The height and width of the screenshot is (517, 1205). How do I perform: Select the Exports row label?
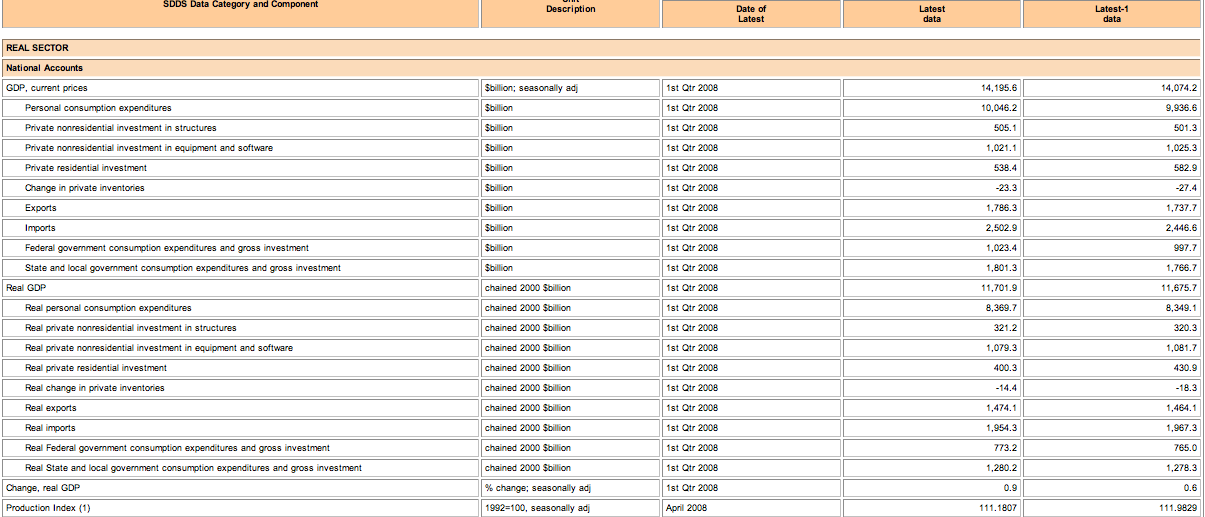(41, 208)
